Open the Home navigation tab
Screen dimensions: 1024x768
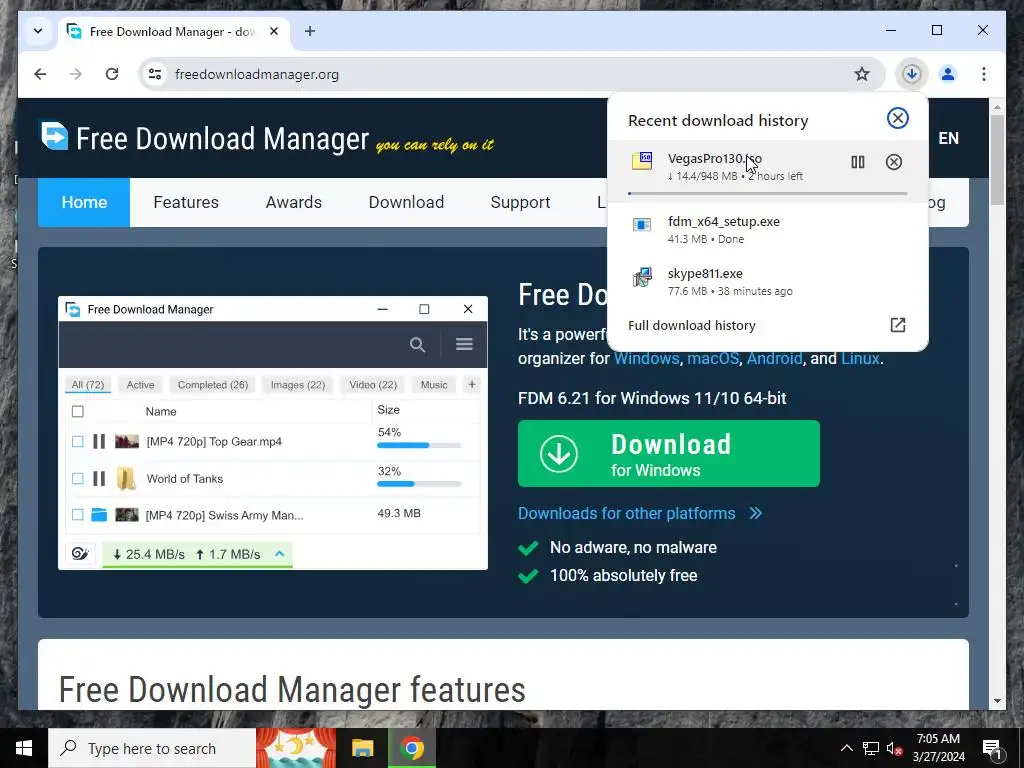[x=84, y=202]
